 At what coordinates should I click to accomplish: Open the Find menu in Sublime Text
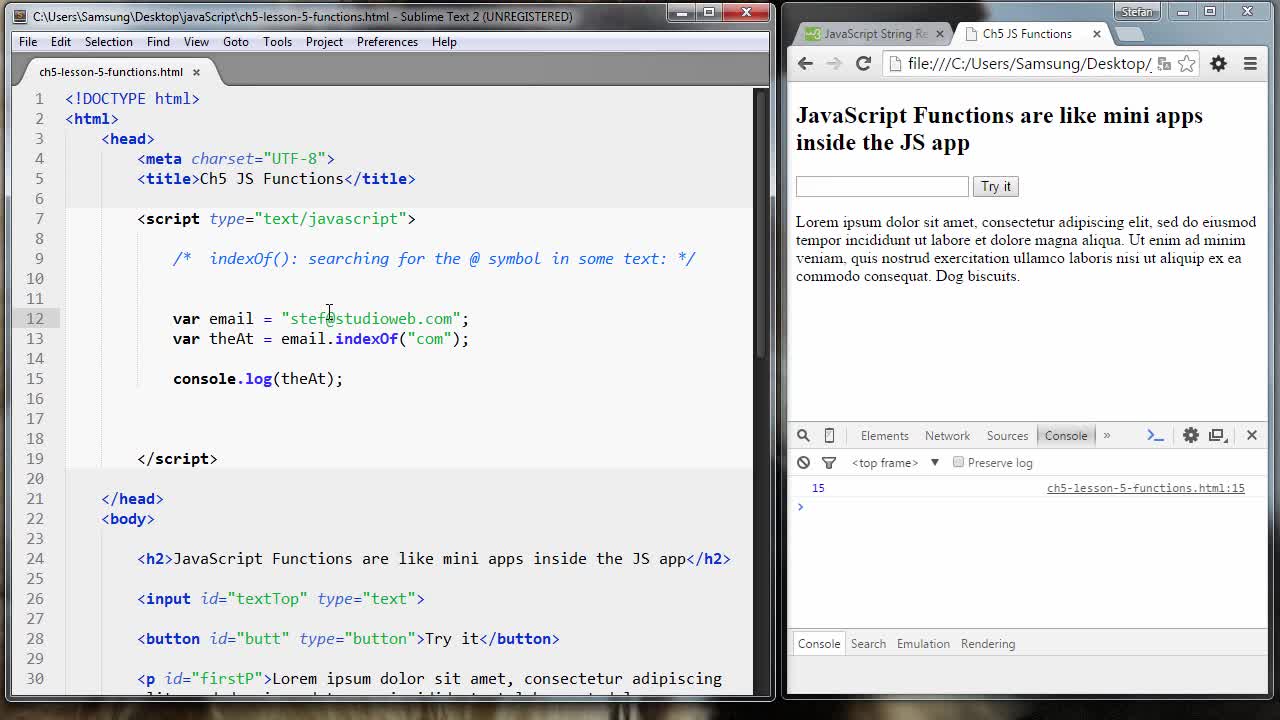click(x=158, y=42)
